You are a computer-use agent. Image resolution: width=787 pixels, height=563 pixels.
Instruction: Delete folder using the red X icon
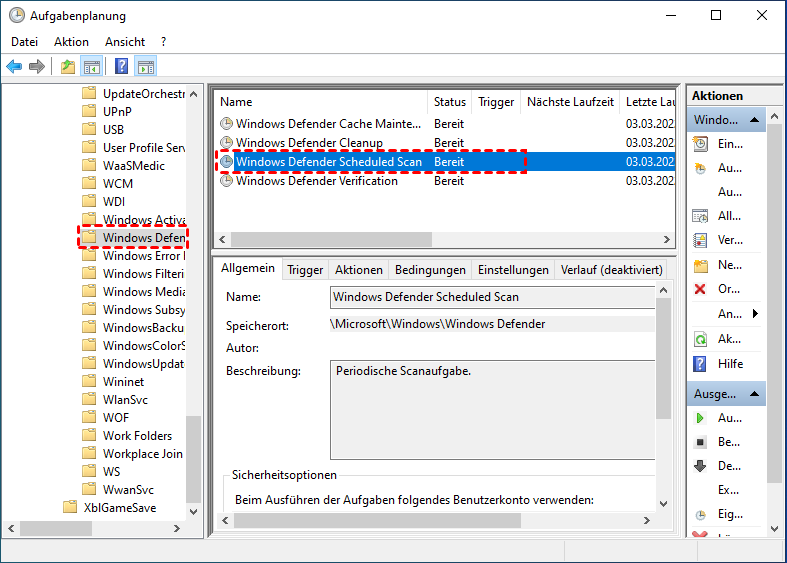pyautogui.click(x=701, y=289)
